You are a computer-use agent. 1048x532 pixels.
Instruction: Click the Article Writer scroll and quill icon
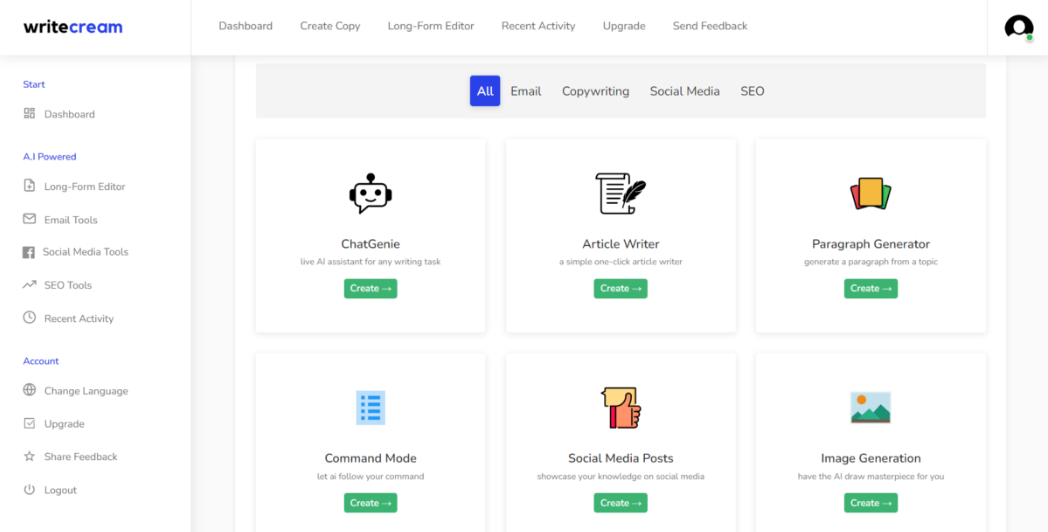621,194
